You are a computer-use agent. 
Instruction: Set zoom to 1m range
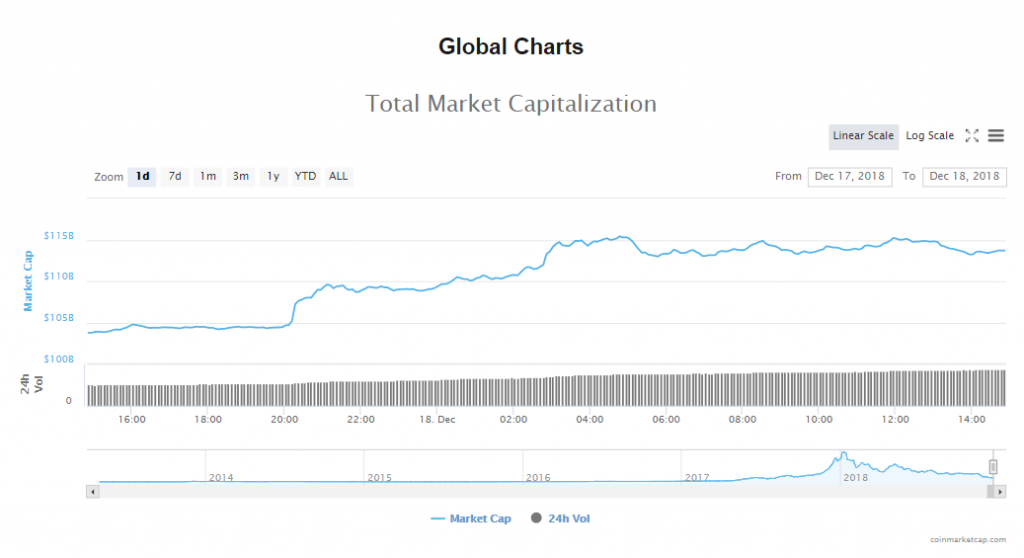click(x=208, y=177)
